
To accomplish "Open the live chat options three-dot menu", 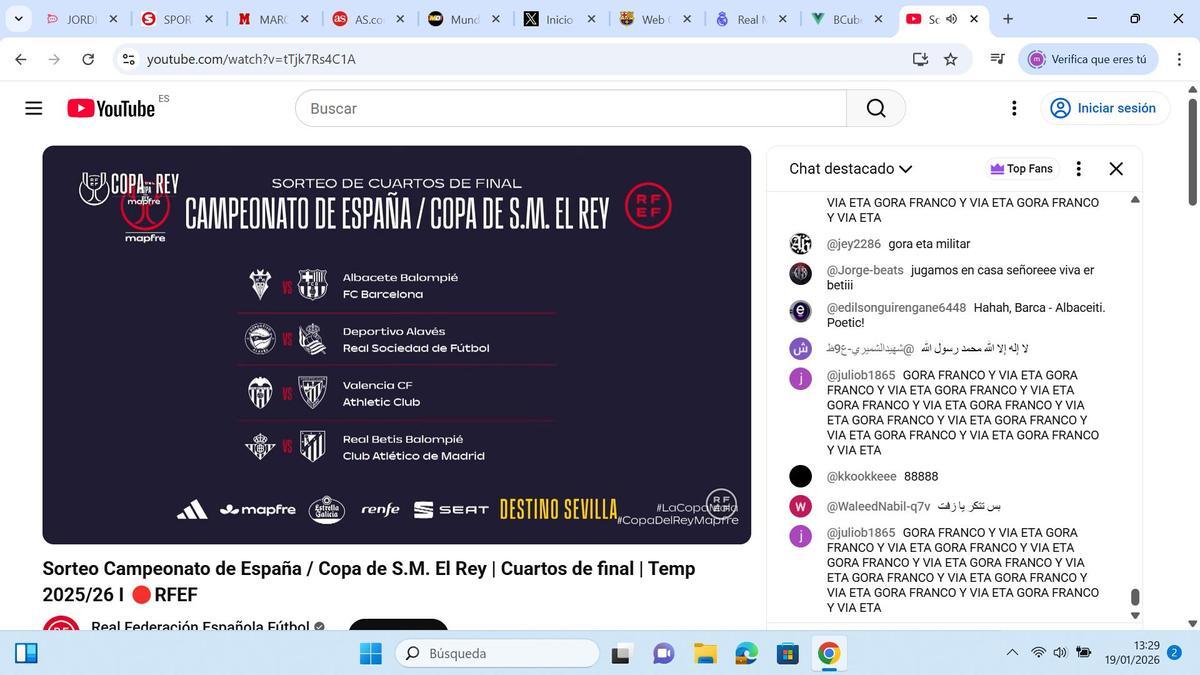I will [x=1079, y=168].
